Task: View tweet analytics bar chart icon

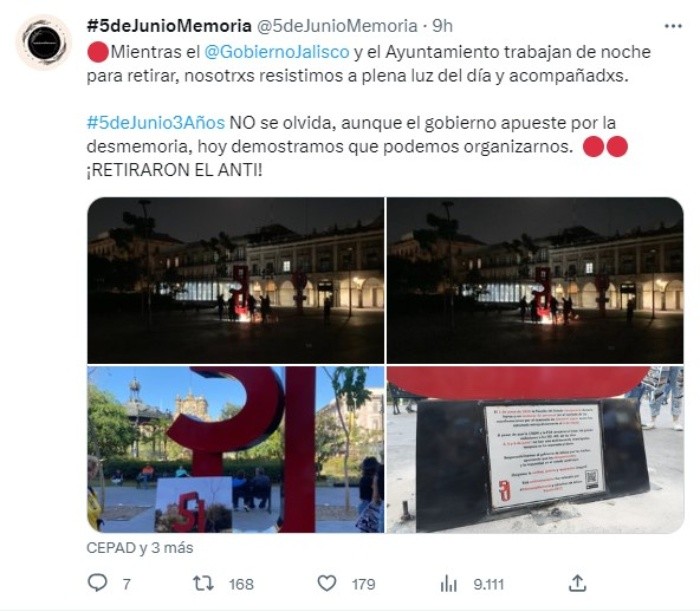Action: tap(448, 583)
